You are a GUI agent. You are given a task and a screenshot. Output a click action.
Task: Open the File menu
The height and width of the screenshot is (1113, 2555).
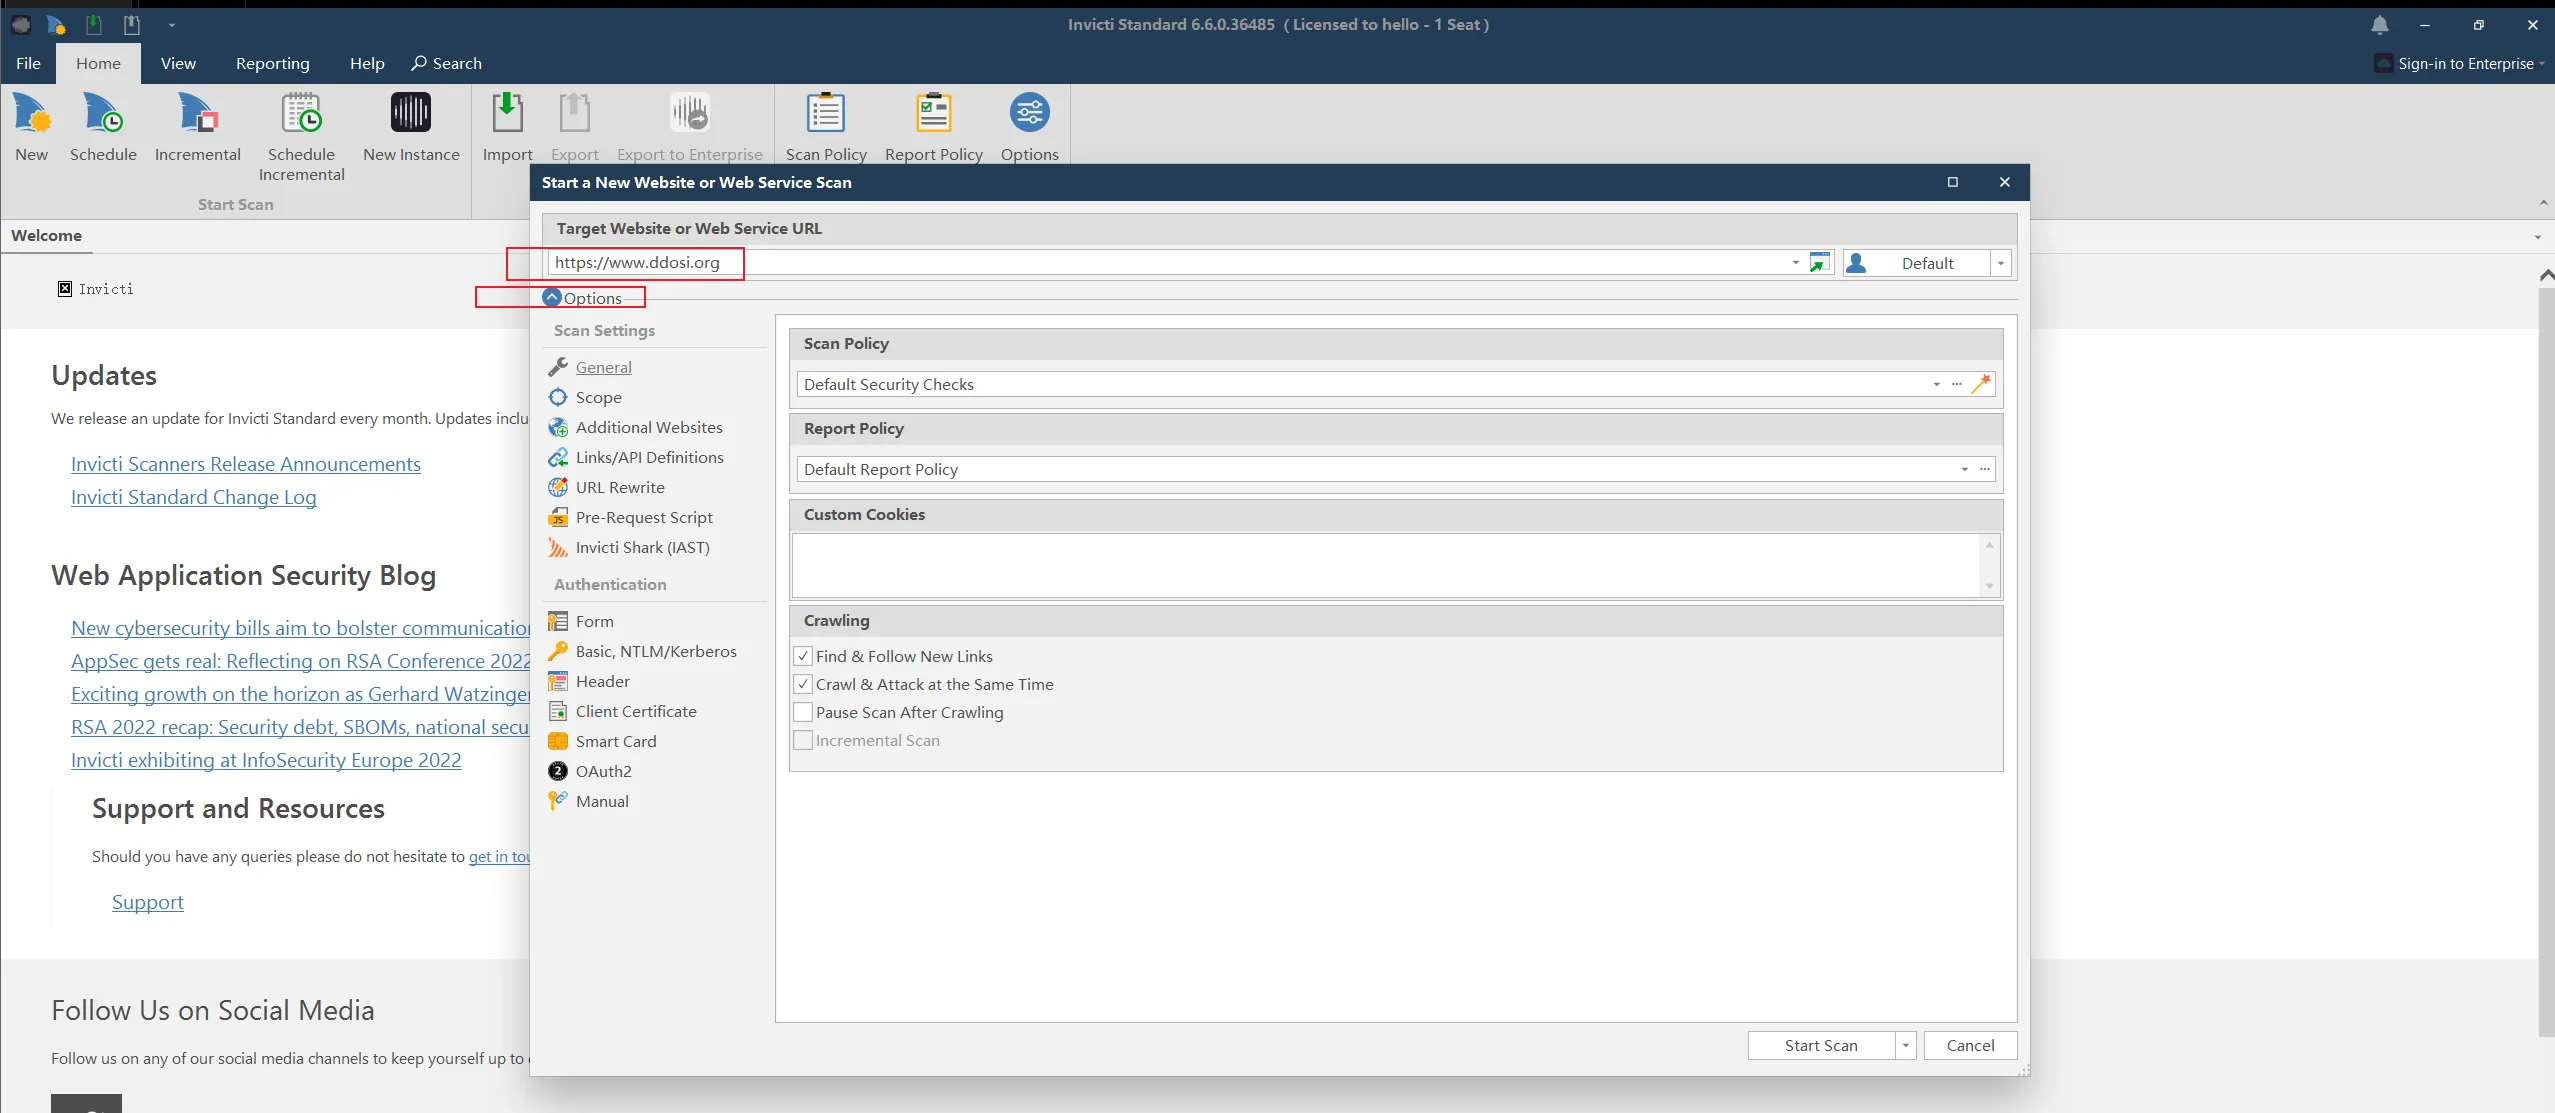pos(28,63)
